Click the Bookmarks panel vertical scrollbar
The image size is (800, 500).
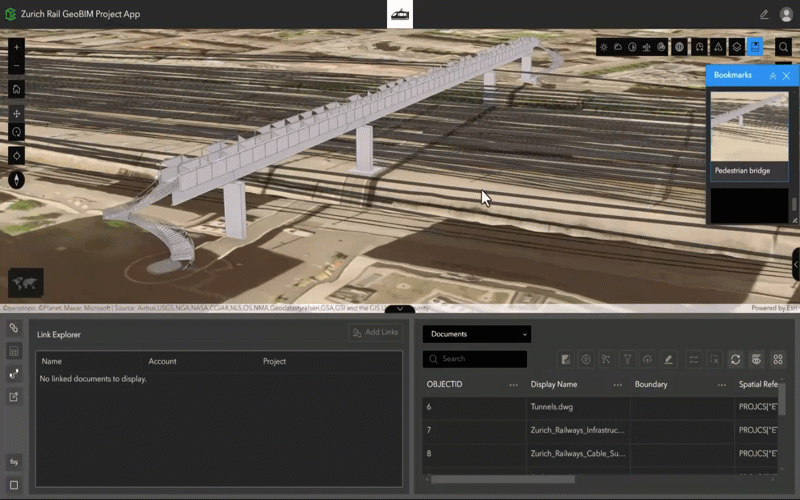[x=794, y=204]
